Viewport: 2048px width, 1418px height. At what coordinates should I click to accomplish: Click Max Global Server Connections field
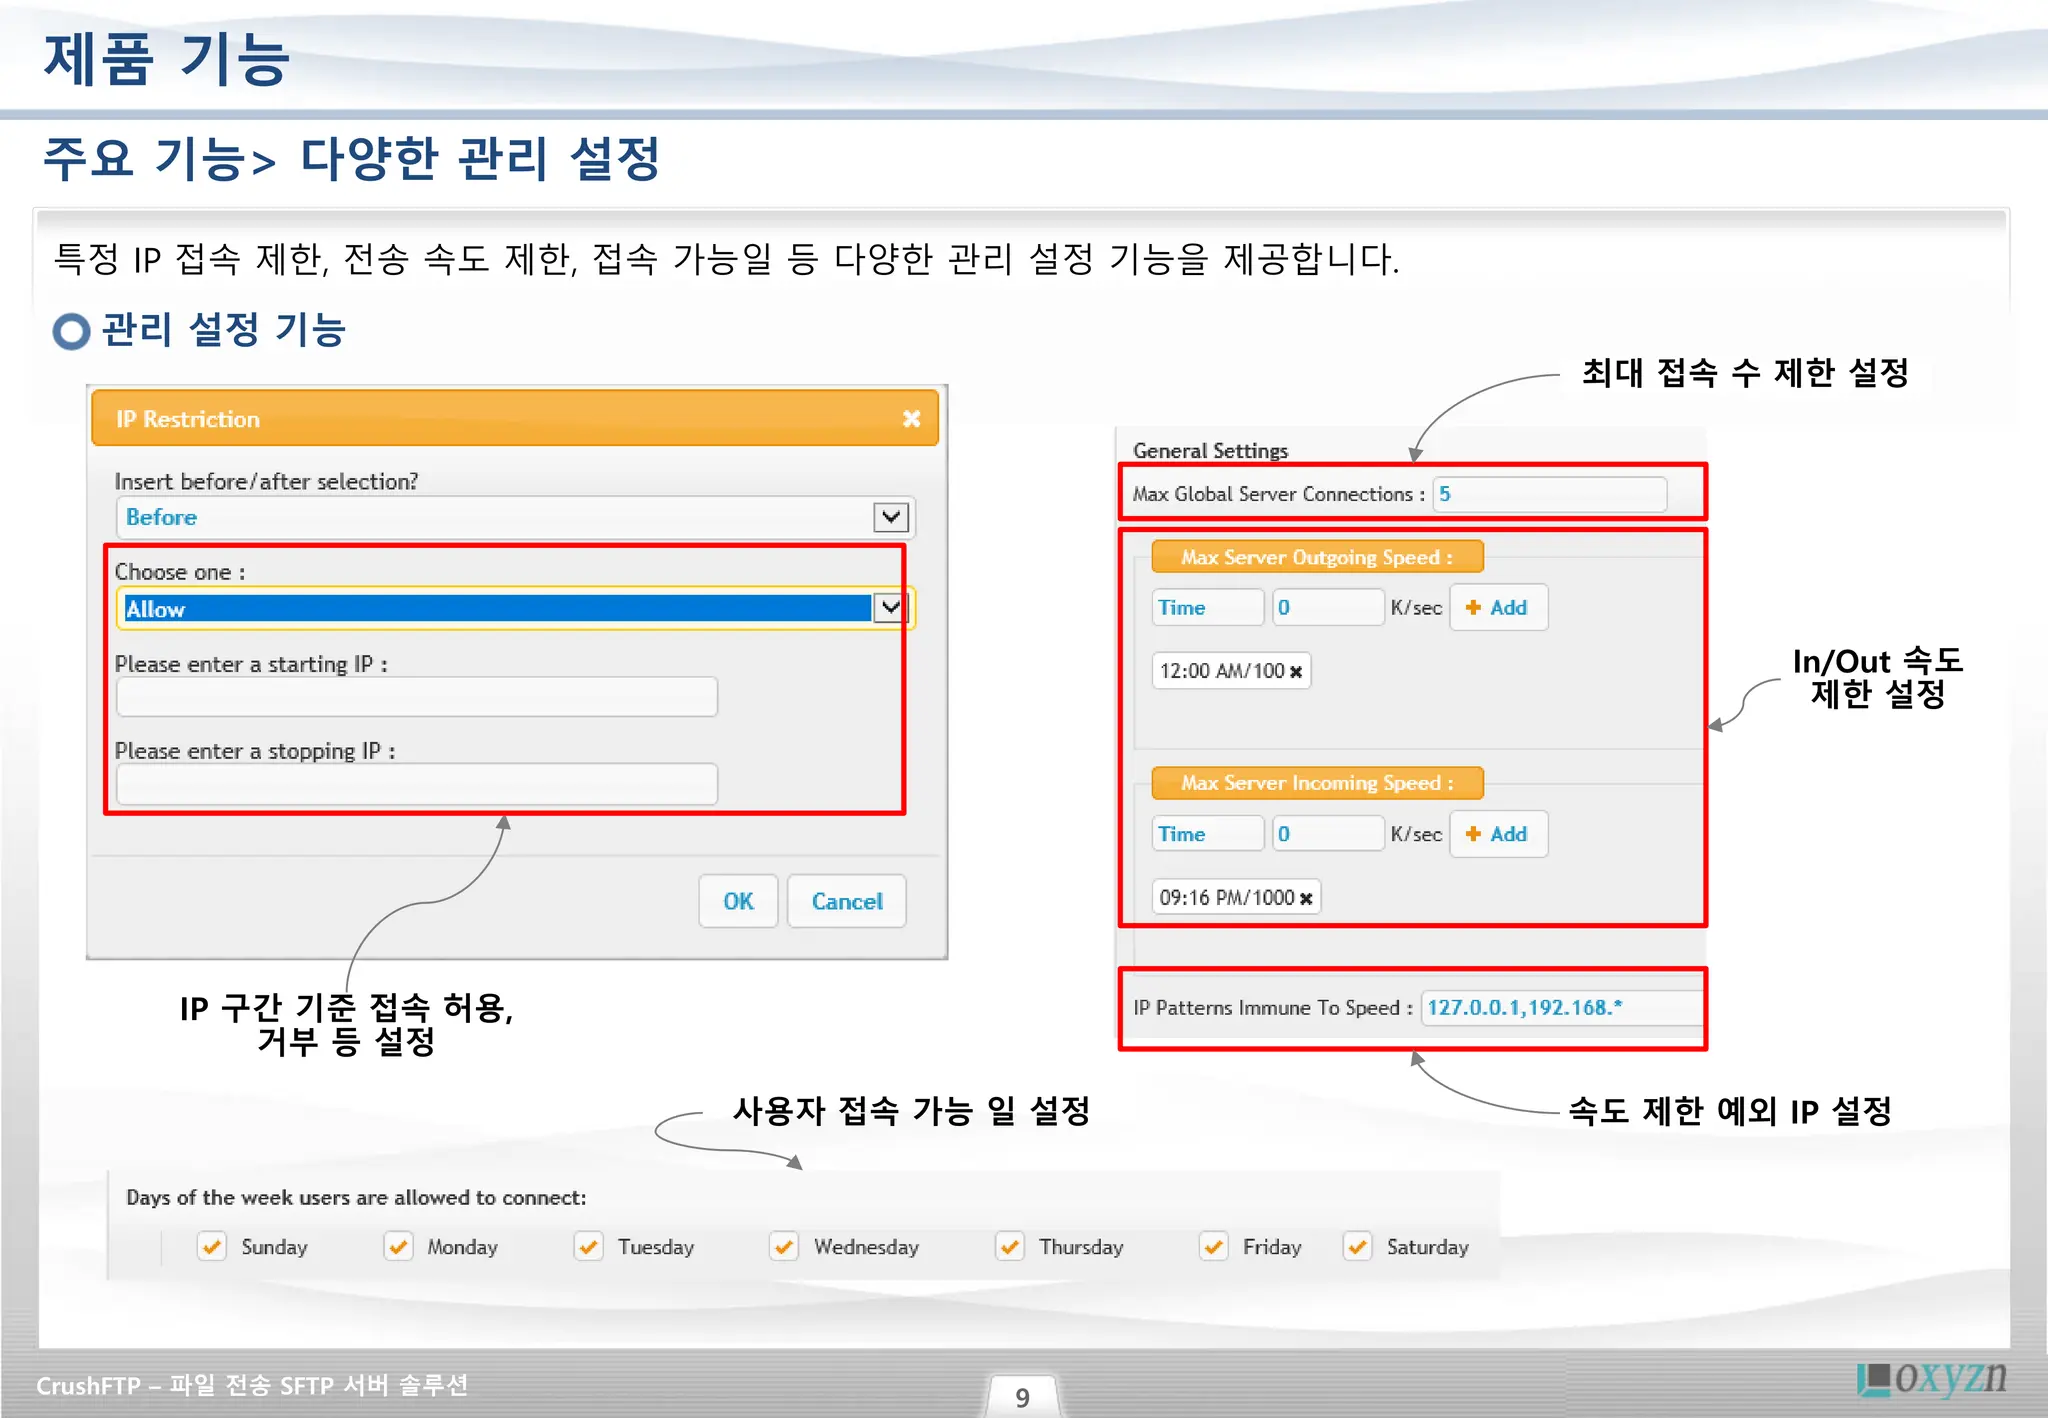pyautogui.click(x=1550, y=494)
